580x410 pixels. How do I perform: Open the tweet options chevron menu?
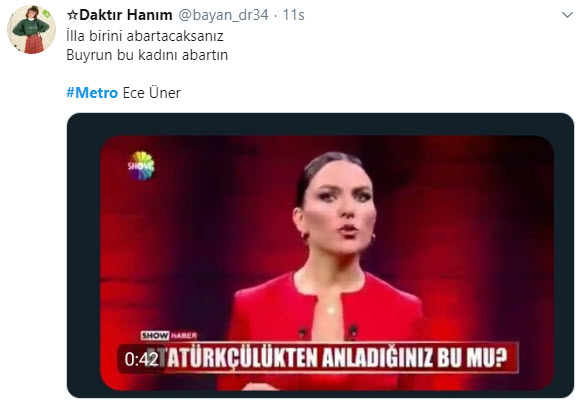567,15
